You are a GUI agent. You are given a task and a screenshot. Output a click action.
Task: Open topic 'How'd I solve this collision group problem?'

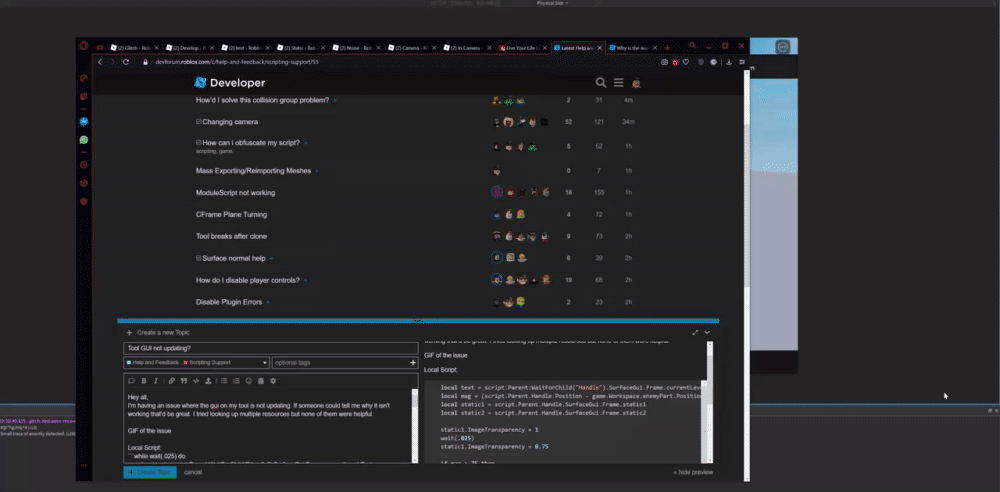click(262, 100)
